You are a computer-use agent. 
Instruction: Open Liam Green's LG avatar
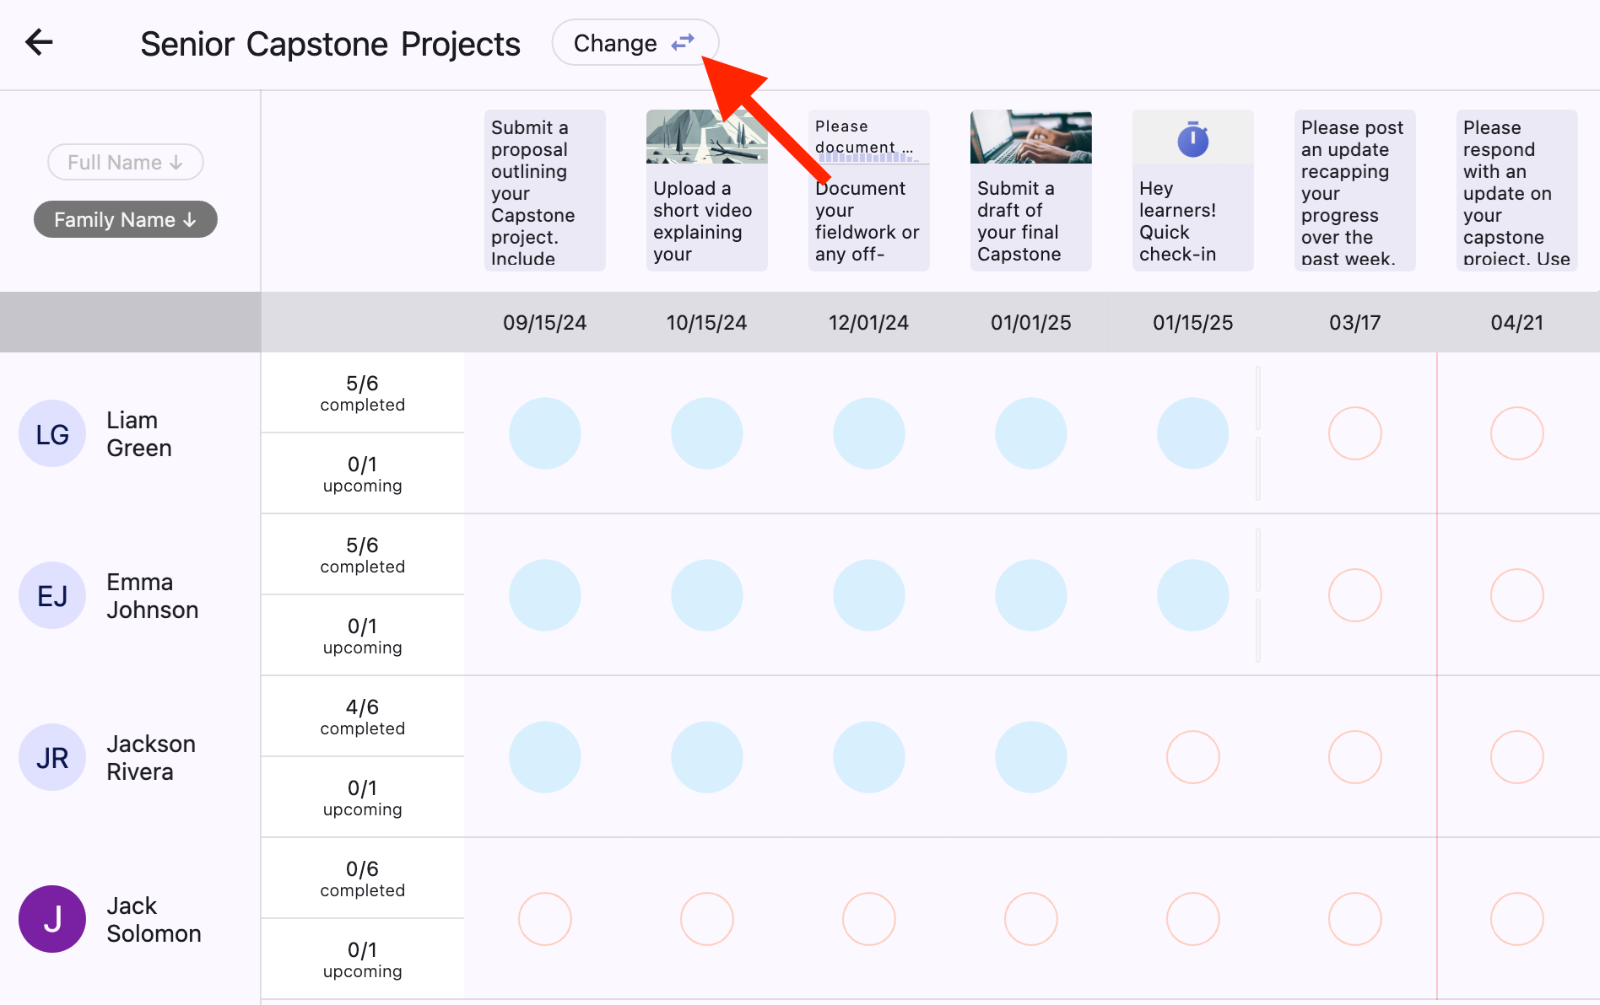click(52, 434)
